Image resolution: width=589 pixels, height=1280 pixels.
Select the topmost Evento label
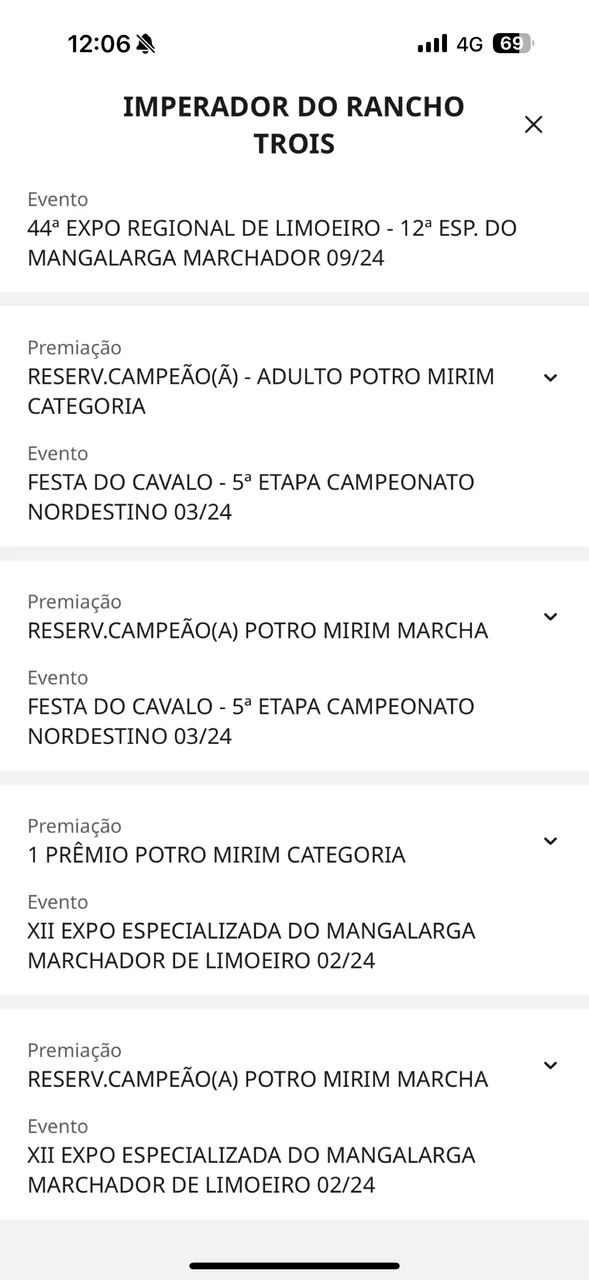pos(57,199)
